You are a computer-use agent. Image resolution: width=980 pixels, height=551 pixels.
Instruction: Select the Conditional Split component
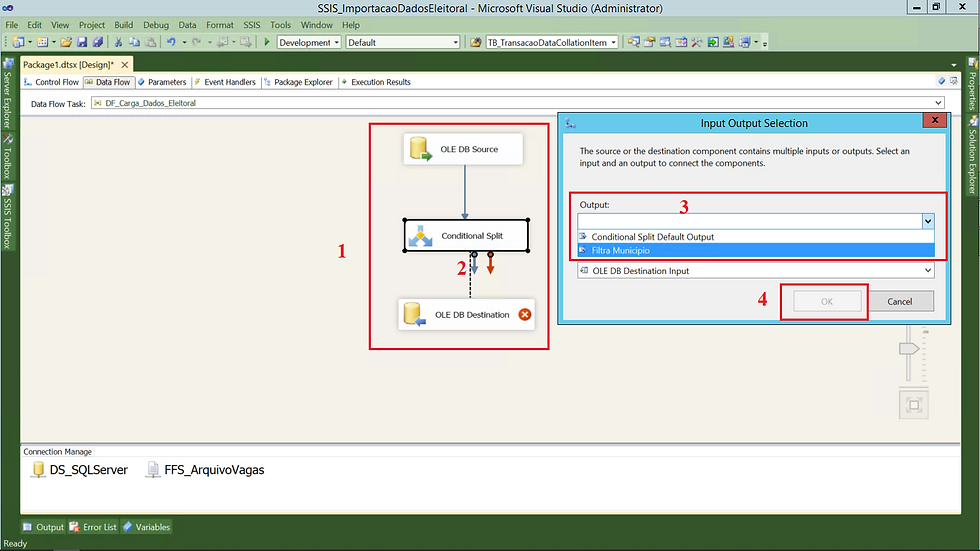pos(466,236)
